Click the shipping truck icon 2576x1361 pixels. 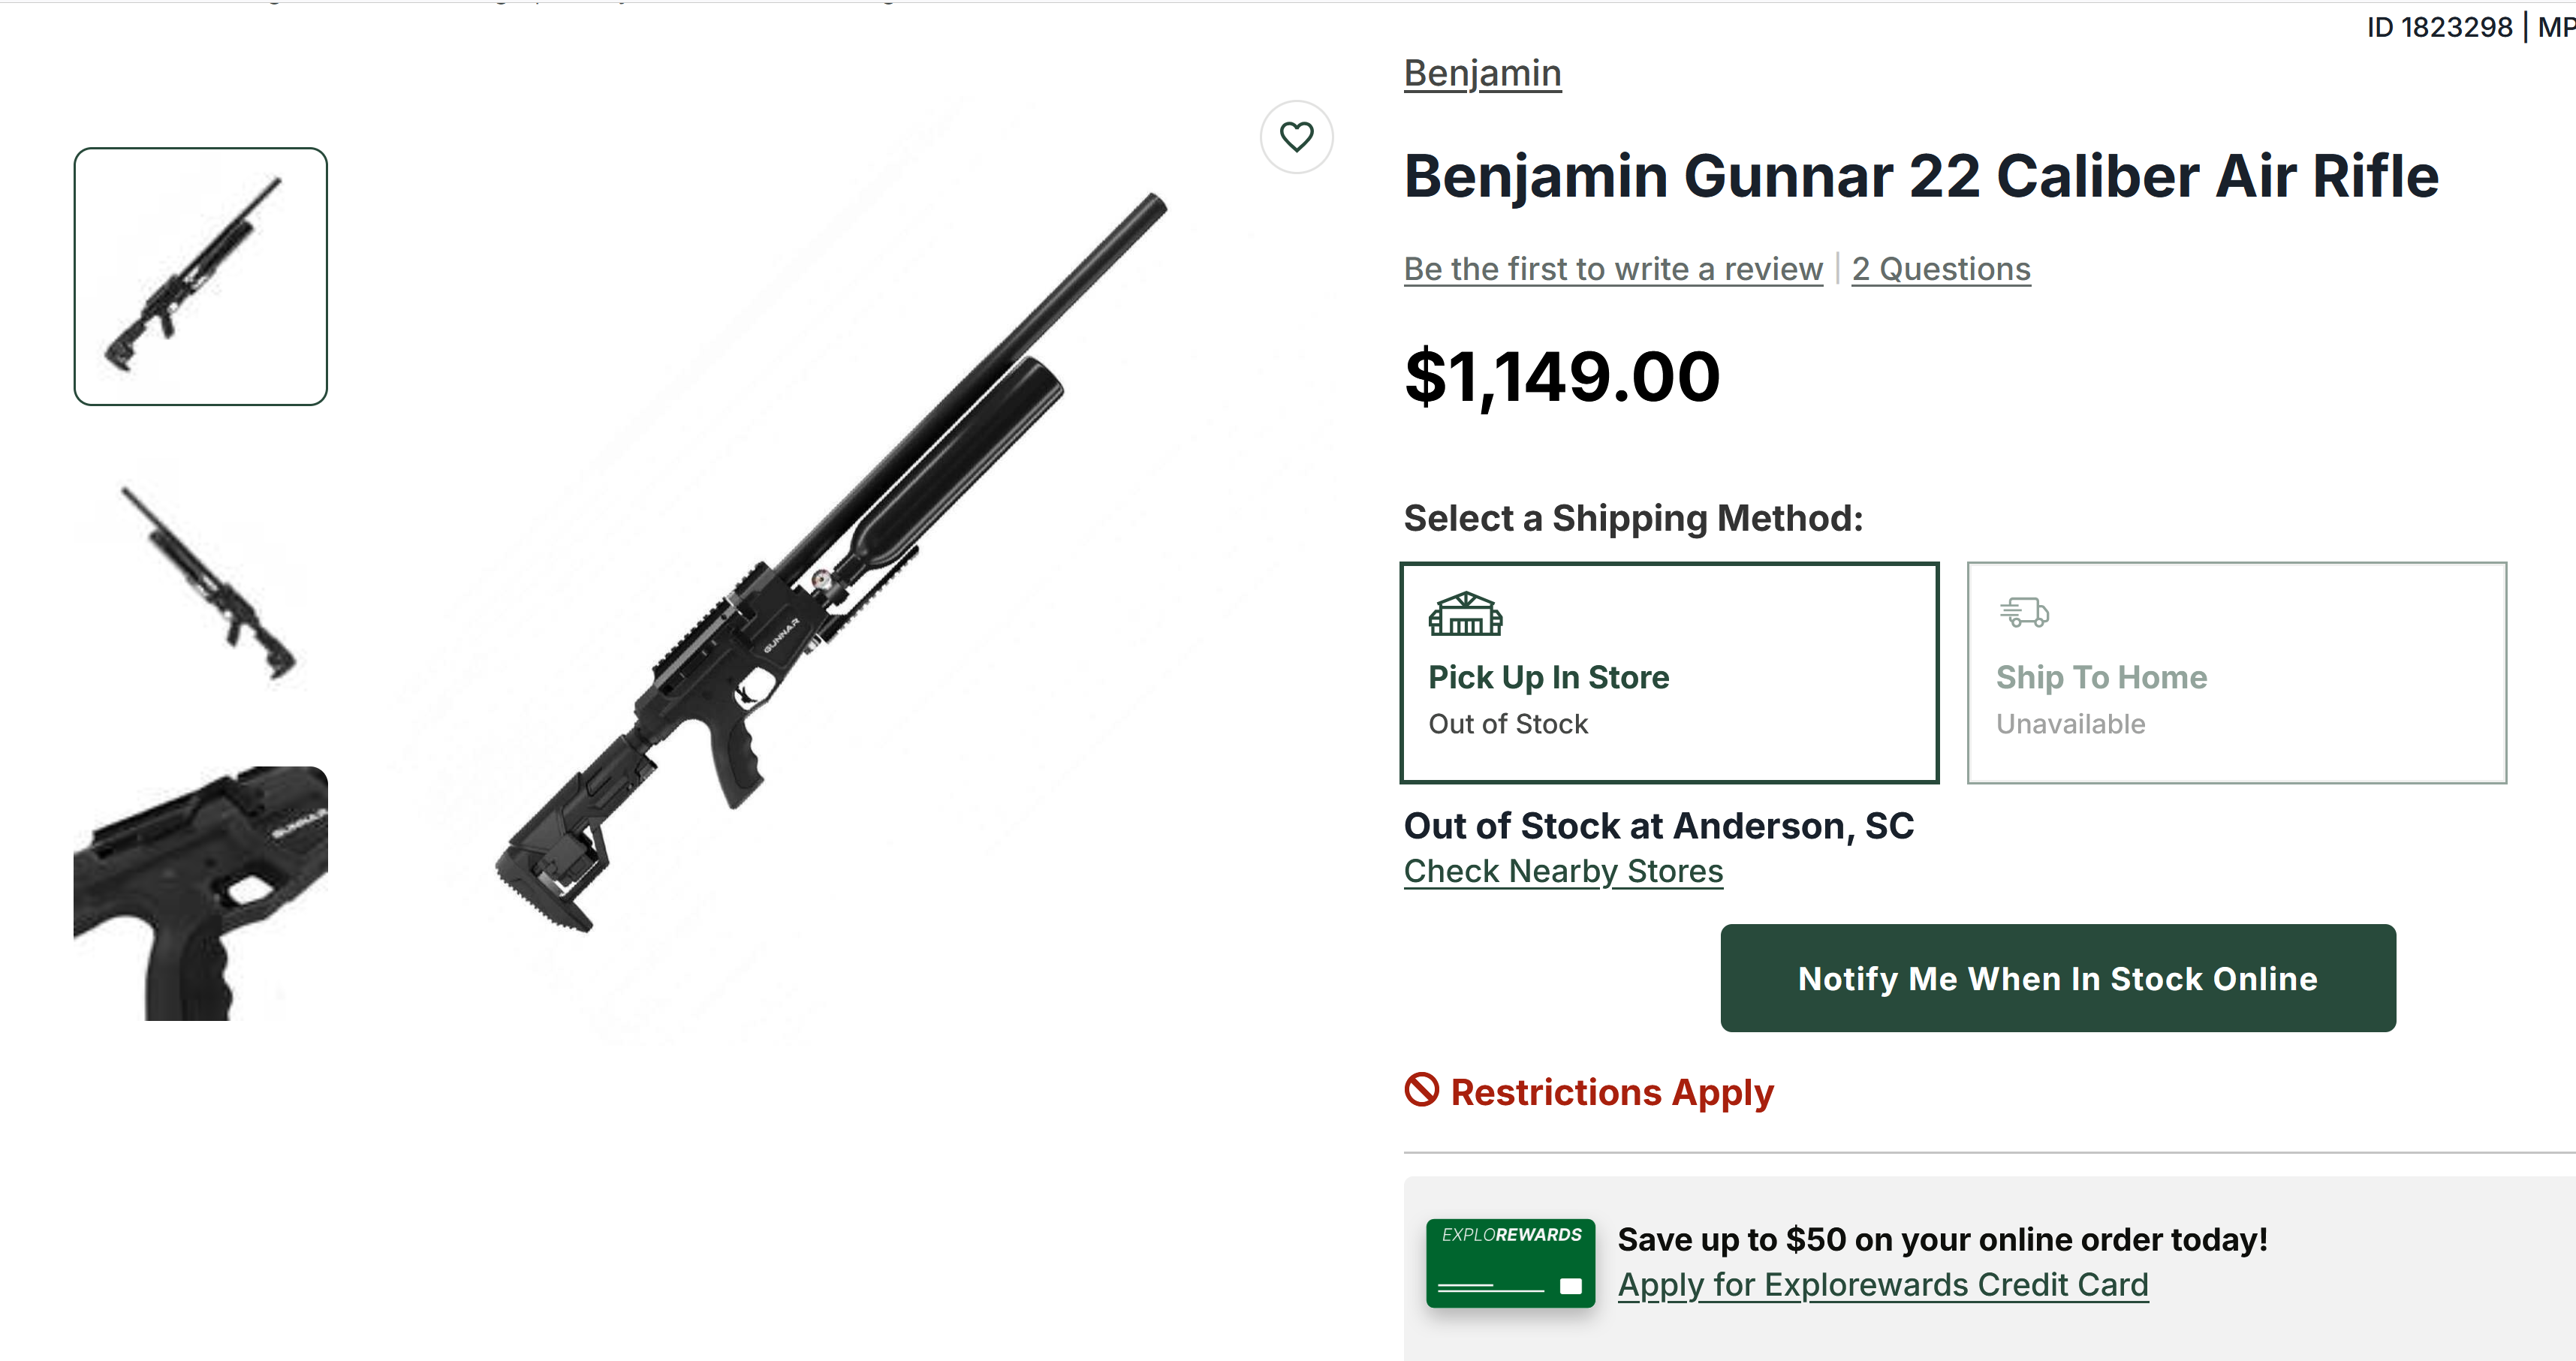coord(2023,612)
